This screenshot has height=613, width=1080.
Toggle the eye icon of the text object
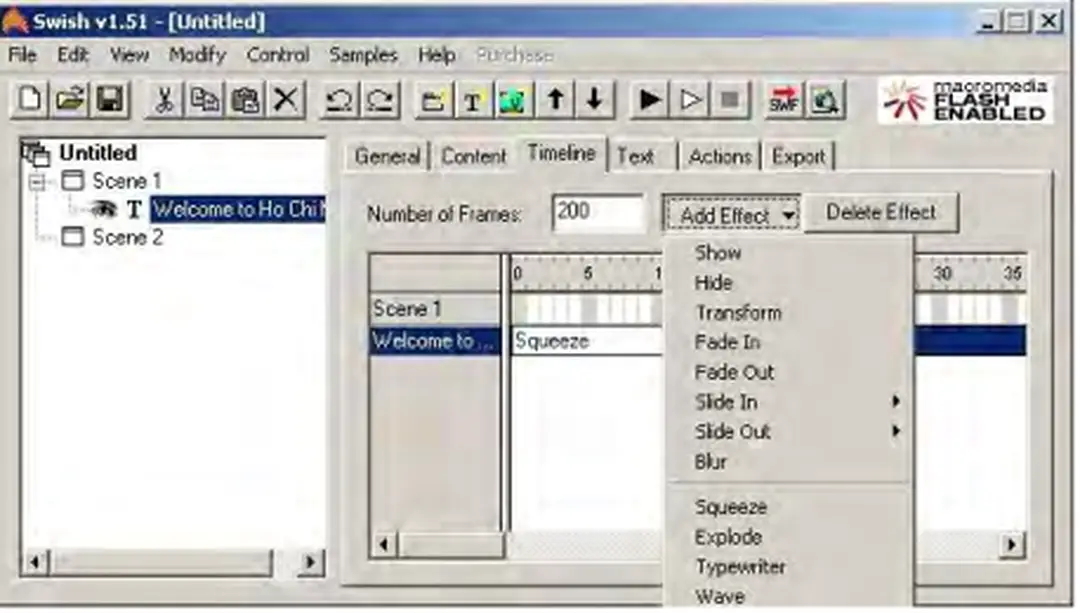[104, 209]
